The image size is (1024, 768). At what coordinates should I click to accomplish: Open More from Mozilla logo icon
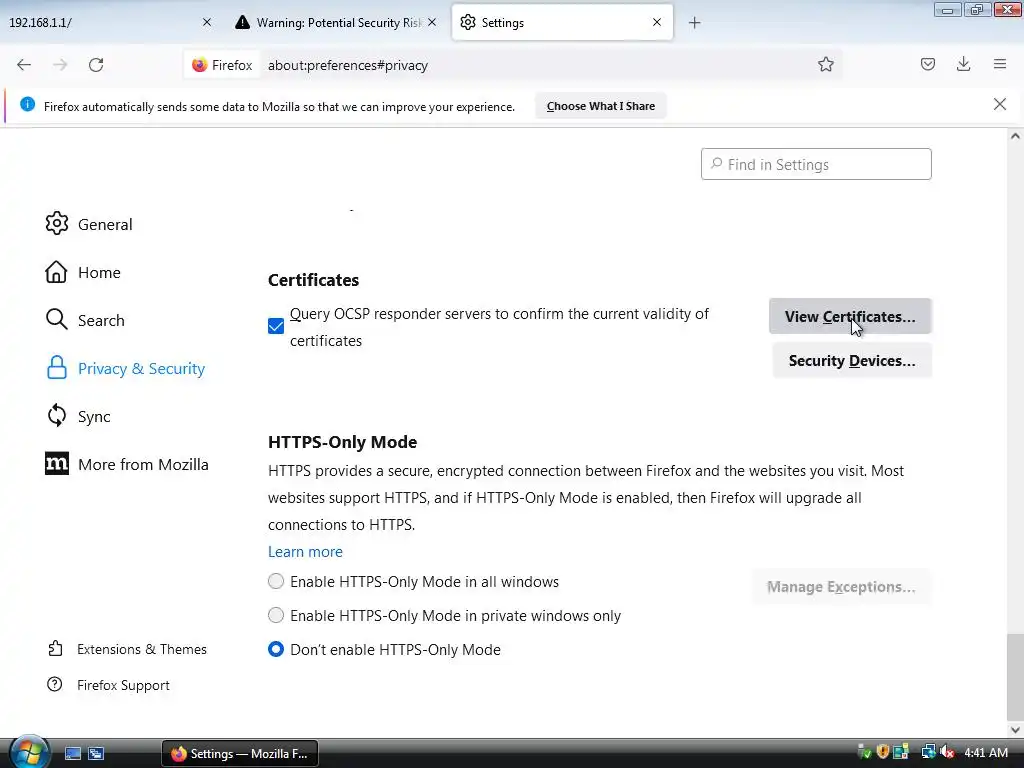56,464
